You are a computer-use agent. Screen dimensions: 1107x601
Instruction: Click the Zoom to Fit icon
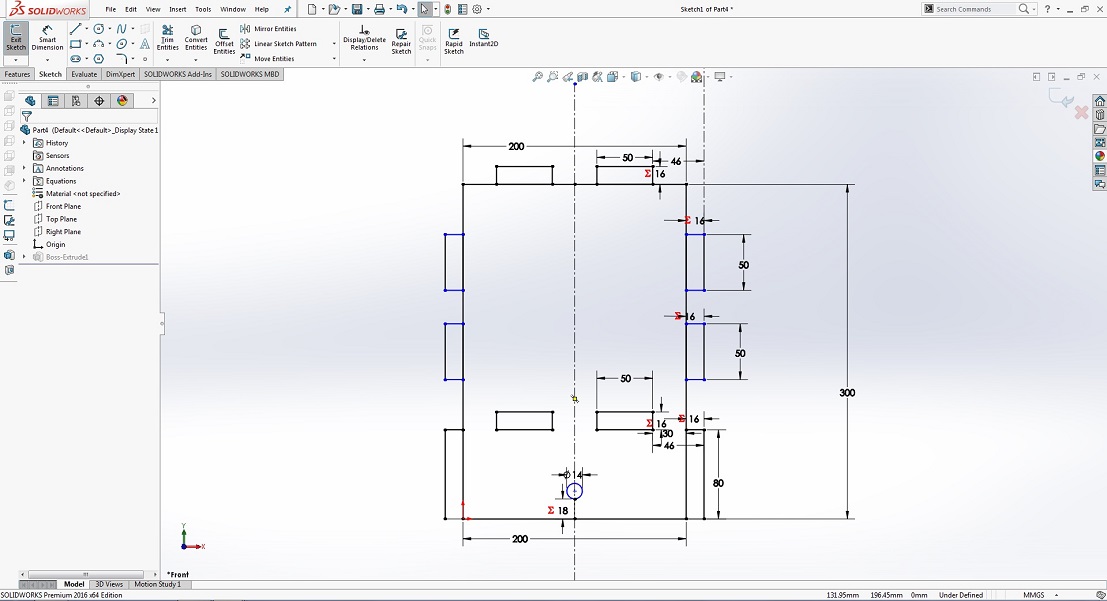537,76
